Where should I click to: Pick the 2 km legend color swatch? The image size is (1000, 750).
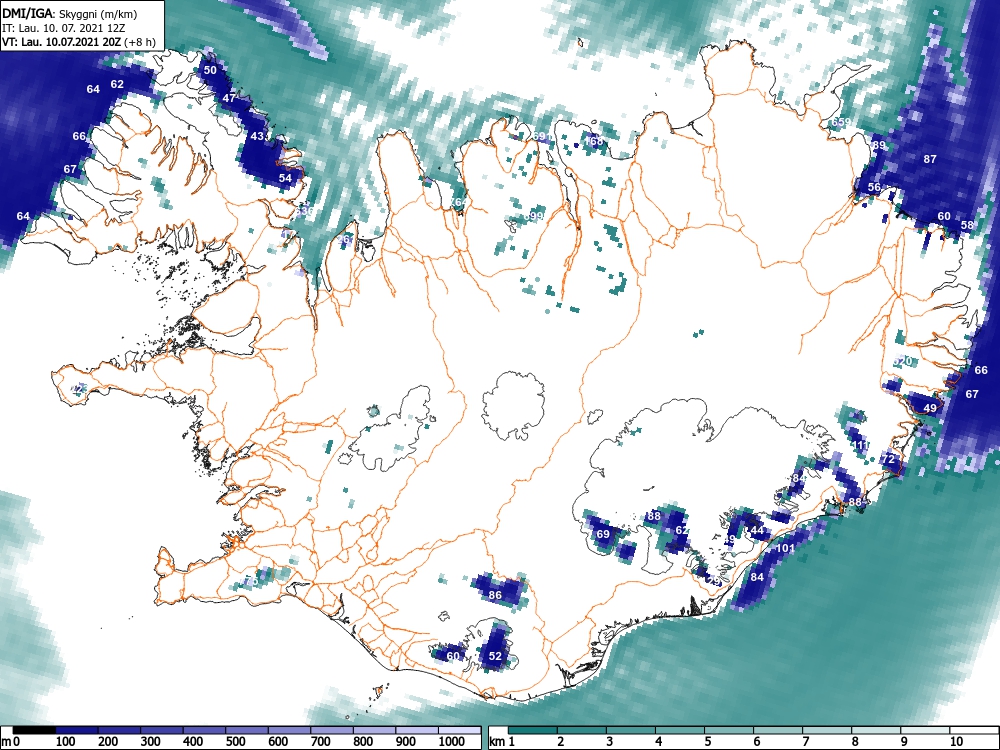[582, 730]
